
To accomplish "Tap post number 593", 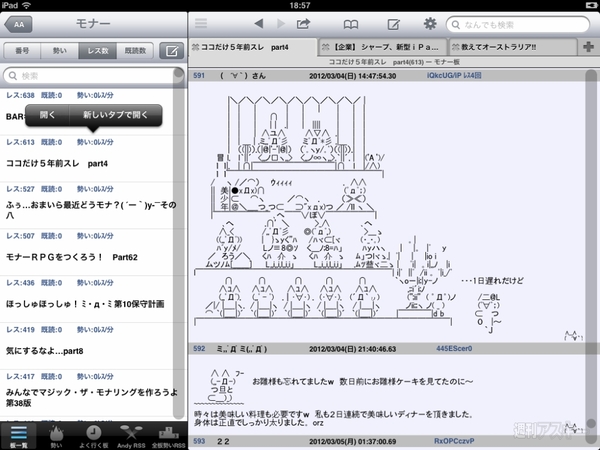I will pos(199,441).
